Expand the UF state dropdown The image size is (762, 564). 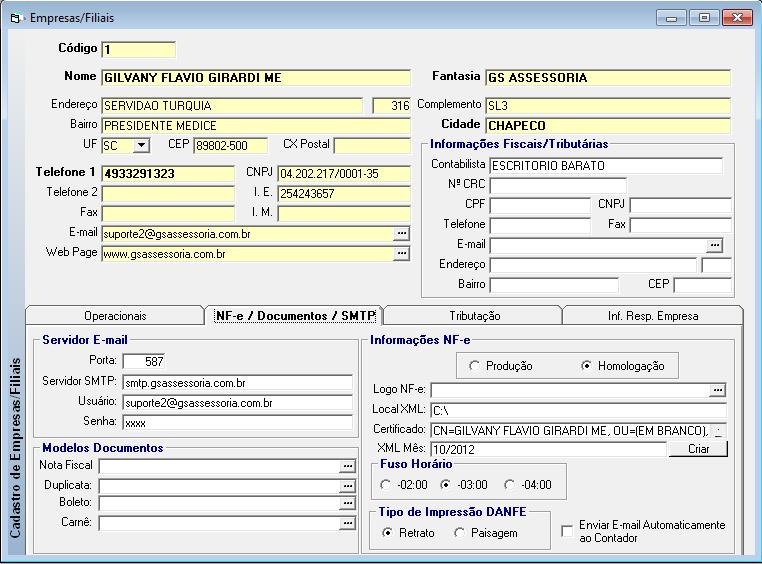click(141, 146)
